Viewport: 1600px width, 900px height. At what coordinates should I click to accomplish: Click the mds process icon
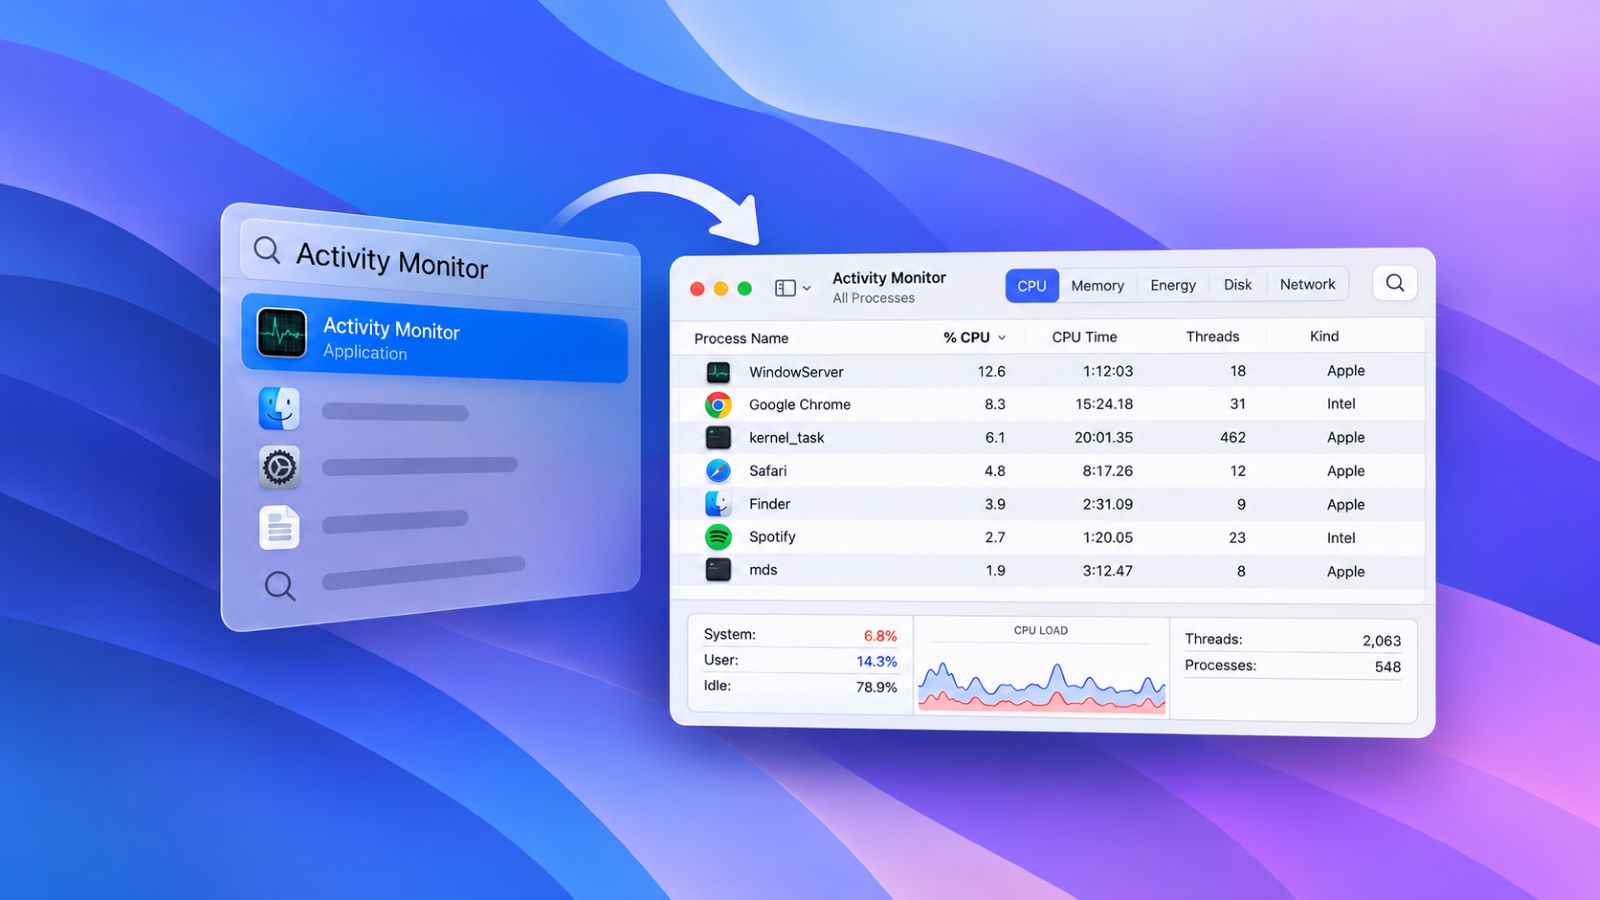[x=718, y=570]
